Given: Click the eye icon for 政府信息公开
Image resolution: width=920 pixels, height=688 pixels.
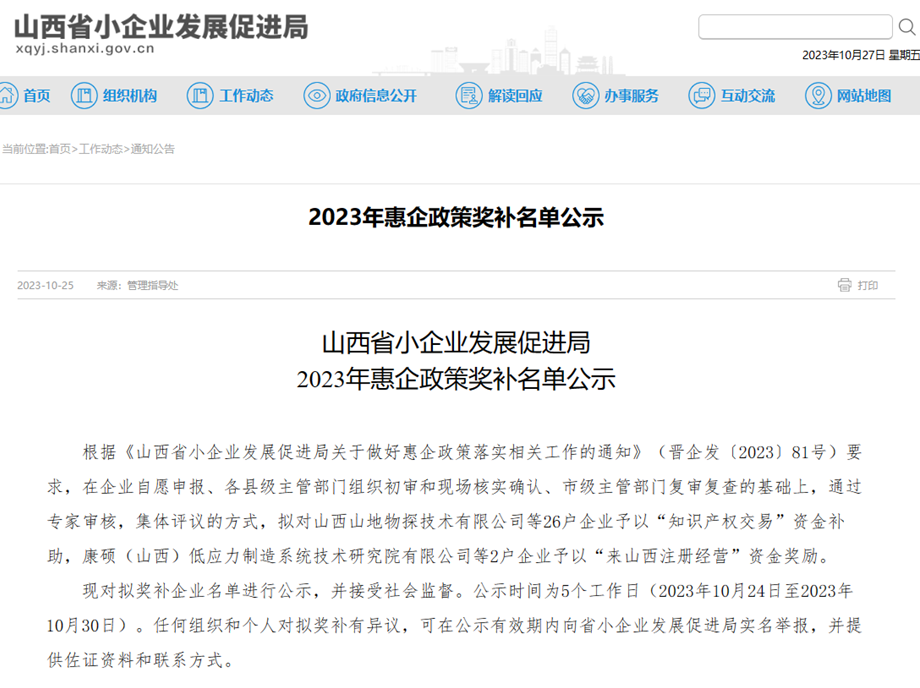Looking at the screenshot, I should [x=317, y=96].
